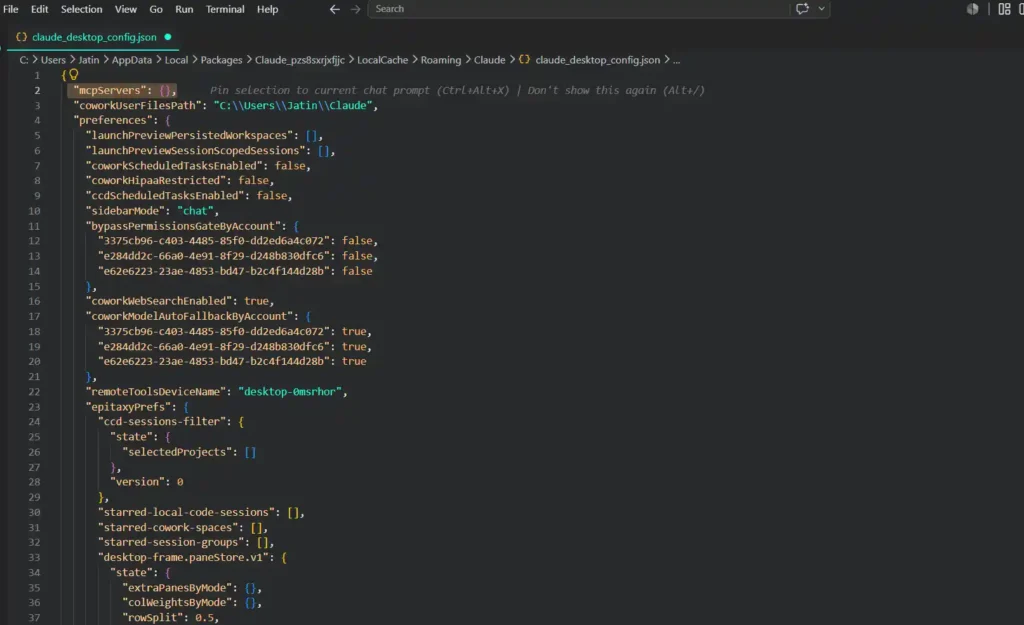The width and height of the screenshot is (1024, 625).
Task: Click the breadcrumb ellipsis at the end
Action: click(677, 60)
